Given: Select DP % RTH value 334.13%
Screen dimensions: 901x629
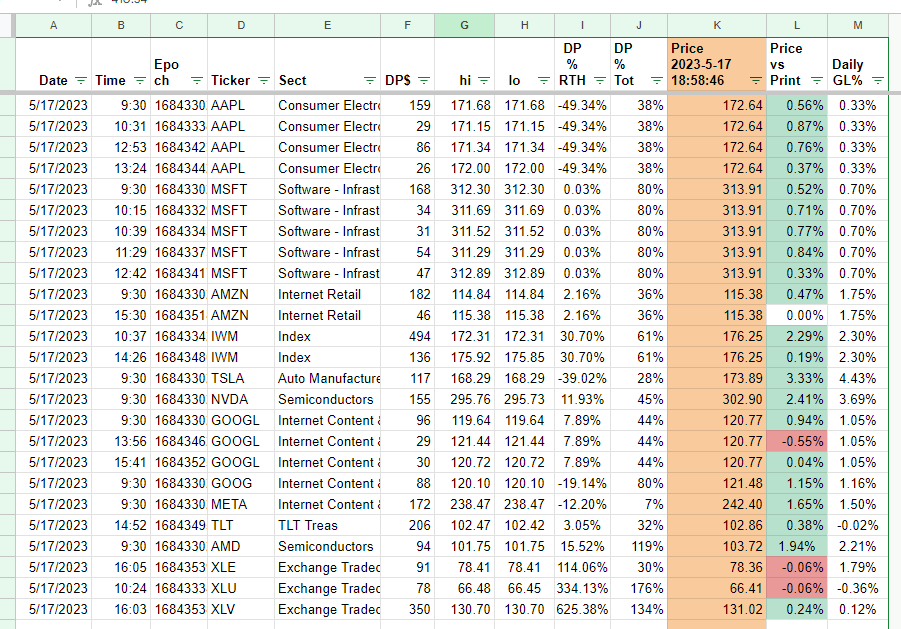Looking at the screenshot, I should tap(582, 588).
